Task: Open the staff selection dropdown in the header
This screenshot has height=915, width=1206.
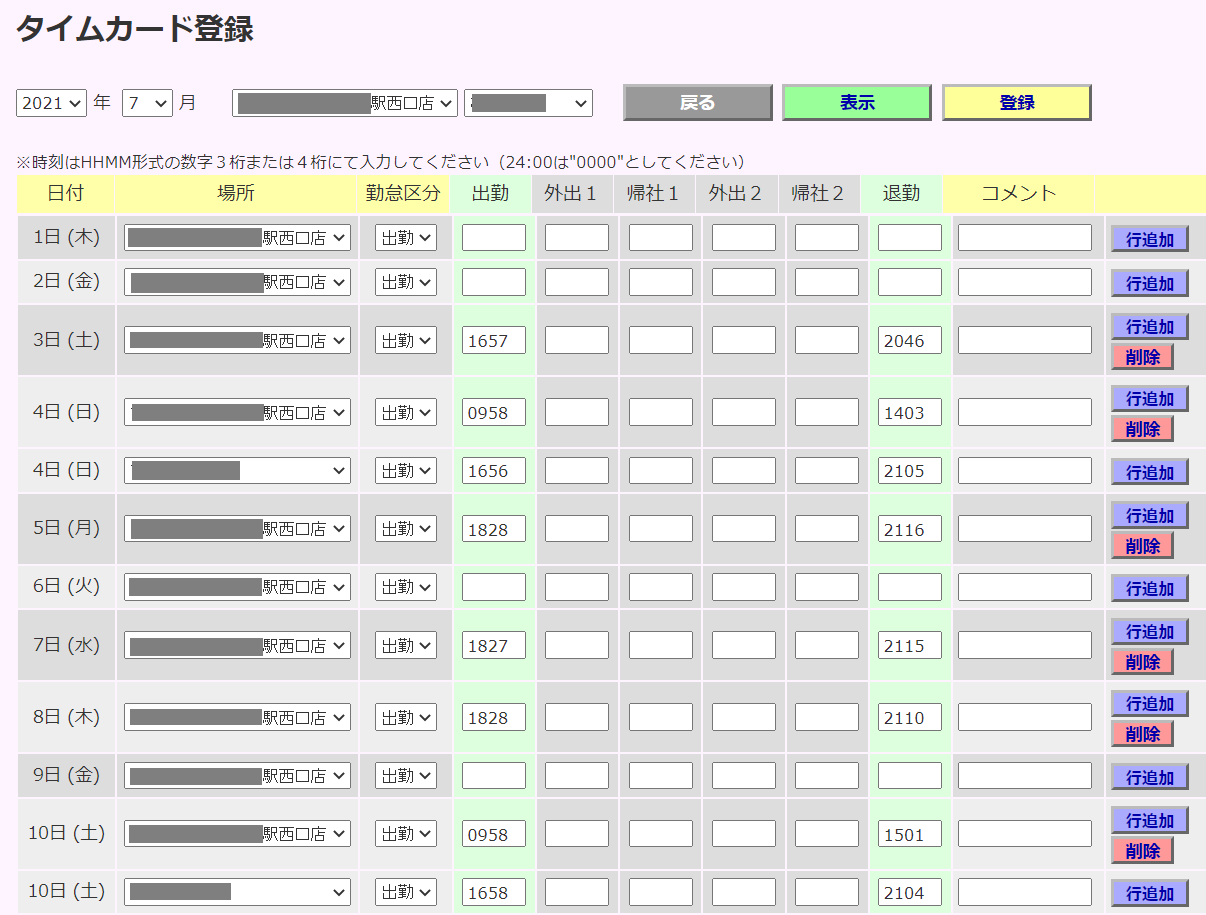Action: pyautogui.click(x=528, y=102)
